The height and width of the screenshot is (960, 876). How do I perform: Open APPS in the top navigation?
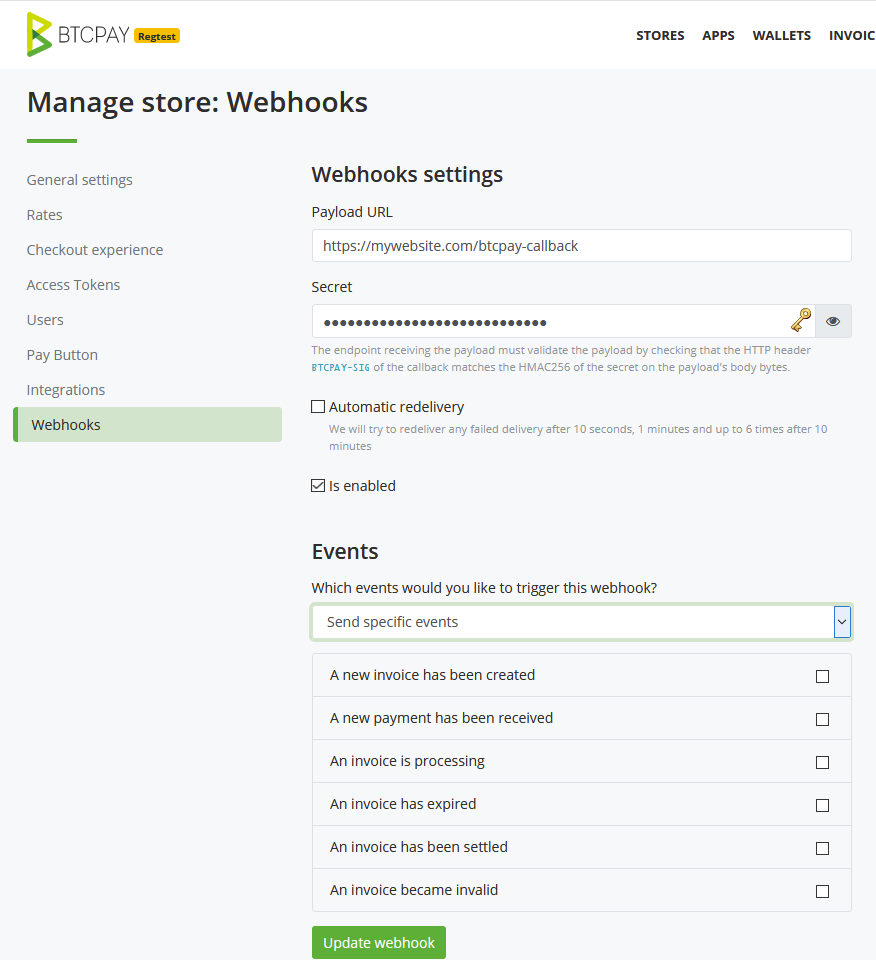pos(718,36)
